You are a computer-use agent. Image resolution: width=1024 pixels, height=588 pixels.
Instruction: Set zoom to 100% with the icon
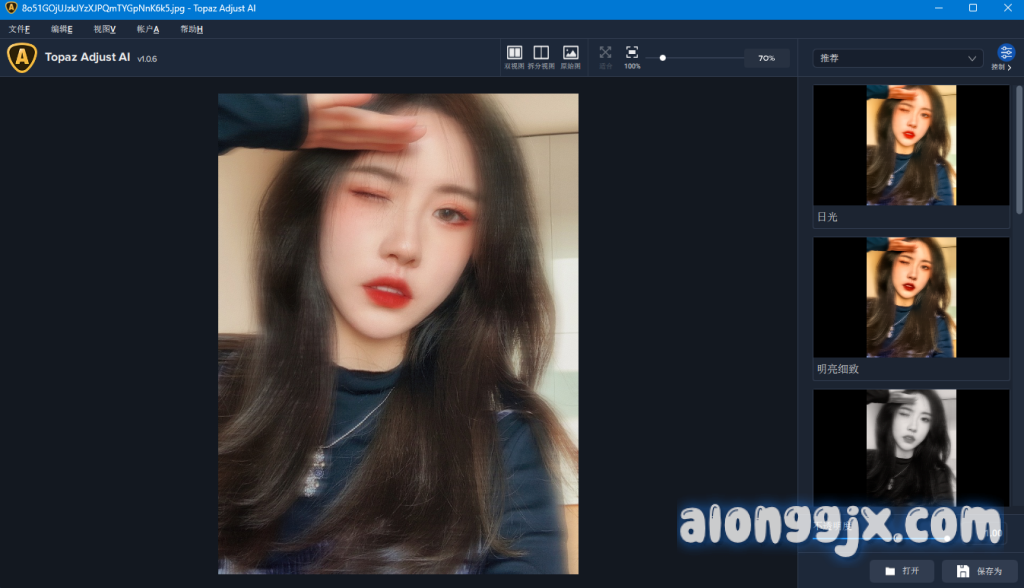tap(632, 54)
